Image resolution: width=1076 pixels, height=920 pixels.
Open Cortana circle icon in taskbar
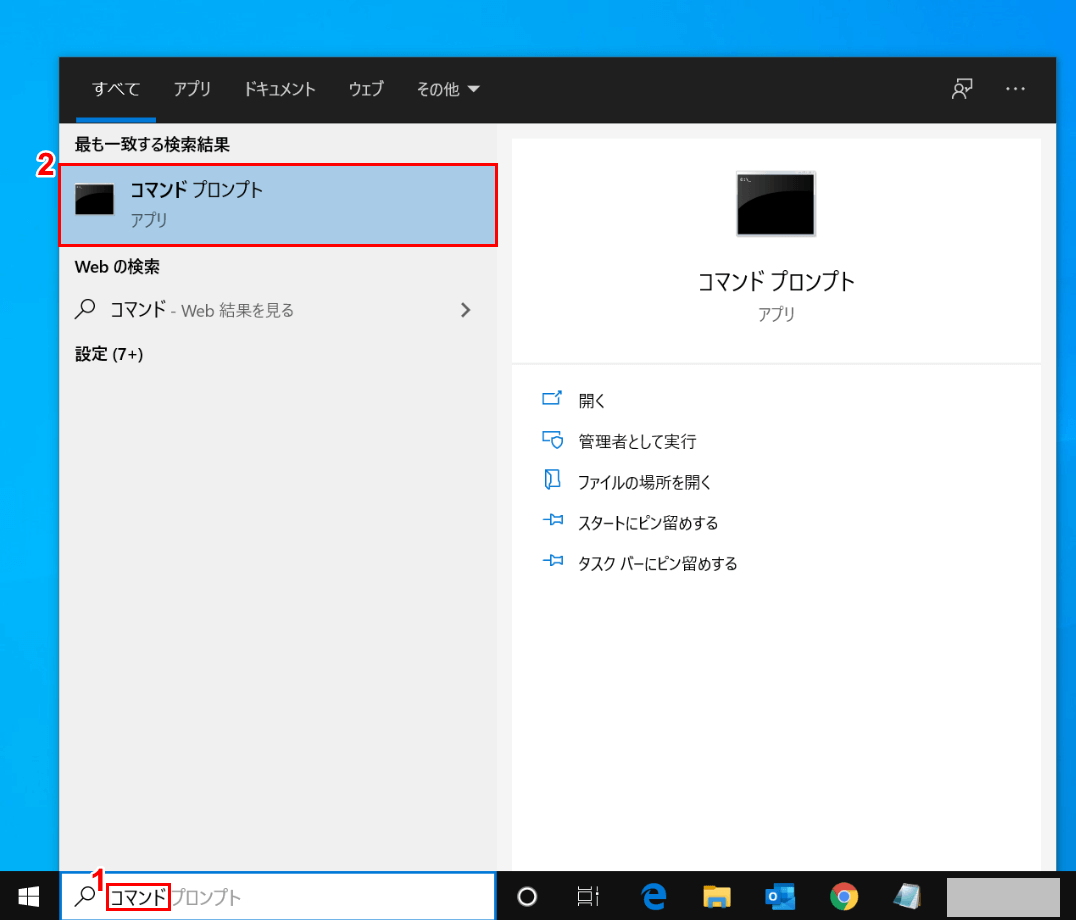527,896
